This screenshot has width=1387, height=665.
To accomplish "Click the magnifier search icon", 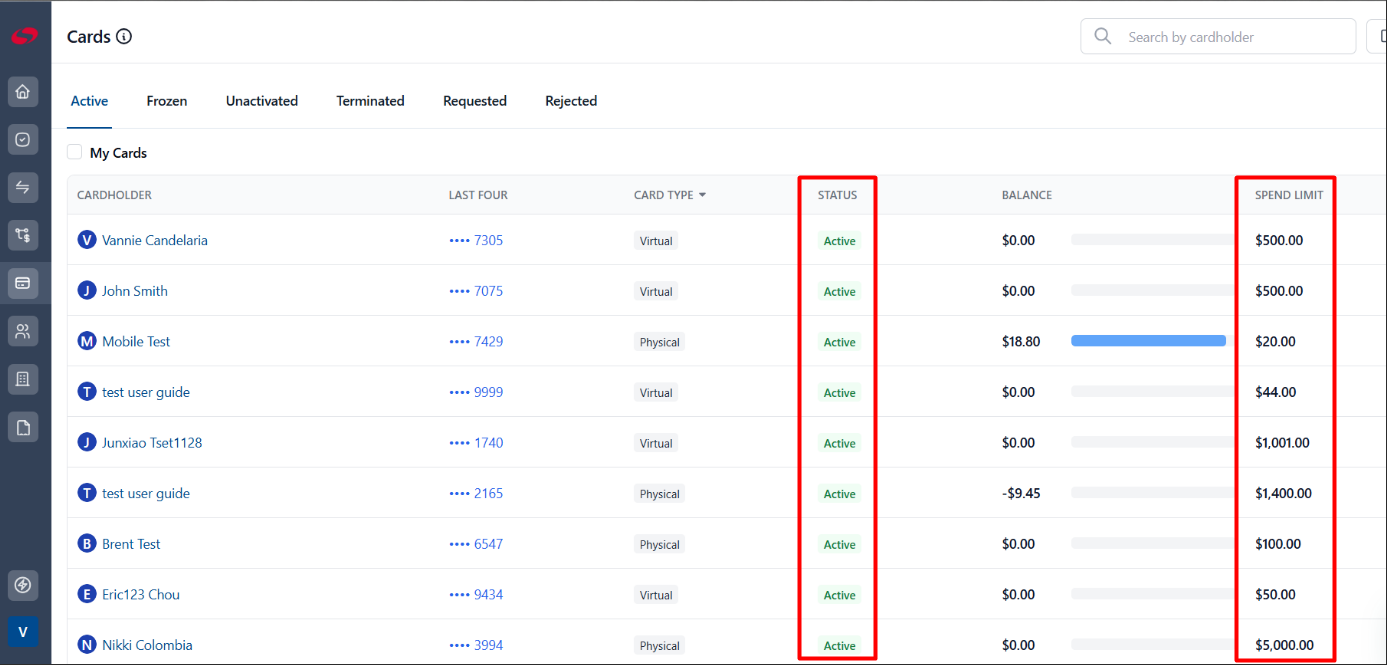I will 1103,36.
